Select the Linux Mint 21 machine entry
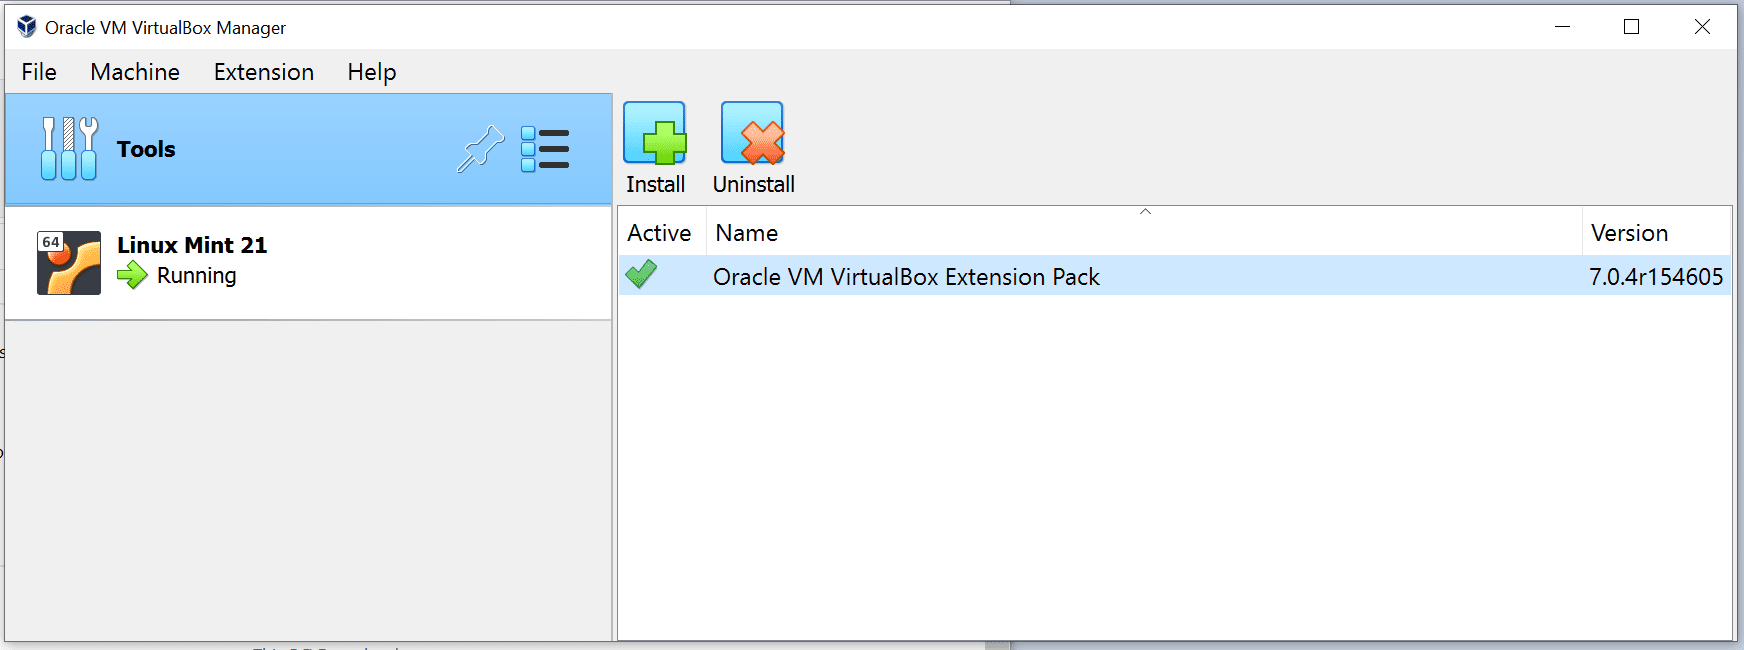This screenshot has height=650, width=1744. [308, 263]
